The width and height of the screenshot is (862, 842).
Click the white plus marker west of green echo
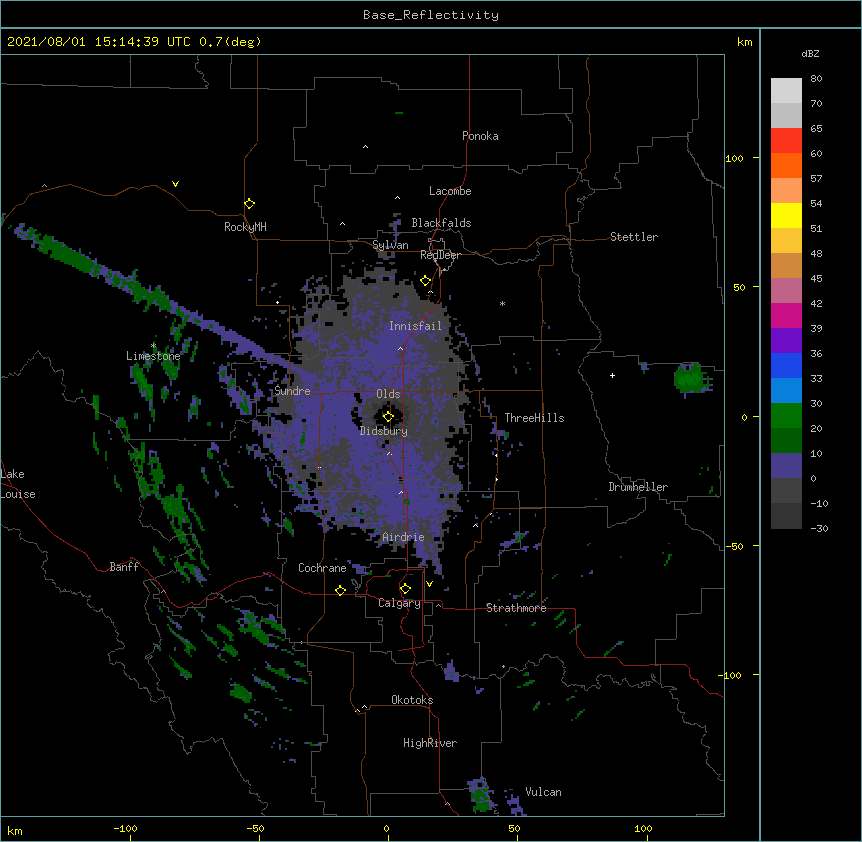(612, 375)
